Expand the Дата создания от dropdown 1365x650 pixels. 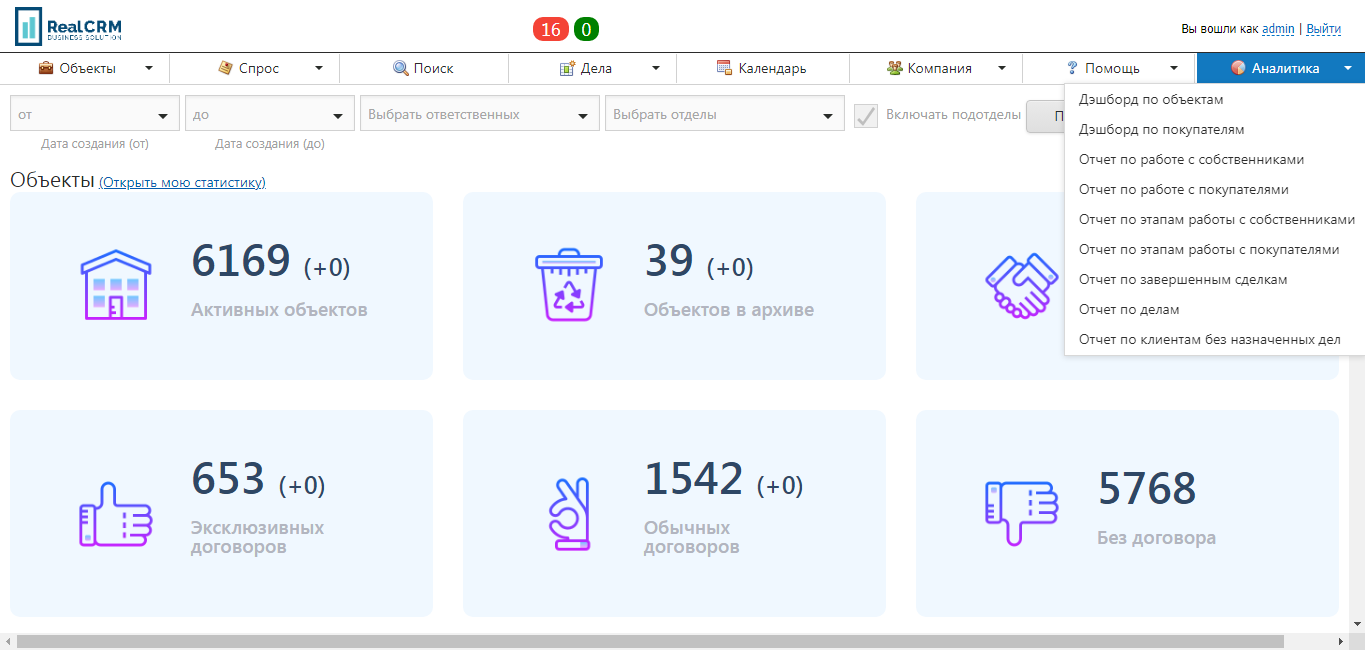pyautogui.click(x=93, y=113)
